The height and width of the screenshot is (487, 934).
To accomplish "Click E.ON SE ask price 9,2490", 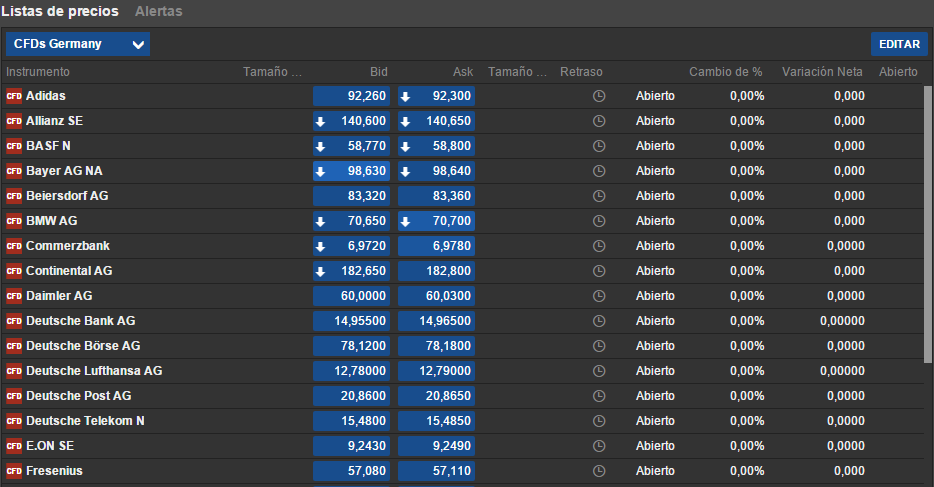I will 436,446.
